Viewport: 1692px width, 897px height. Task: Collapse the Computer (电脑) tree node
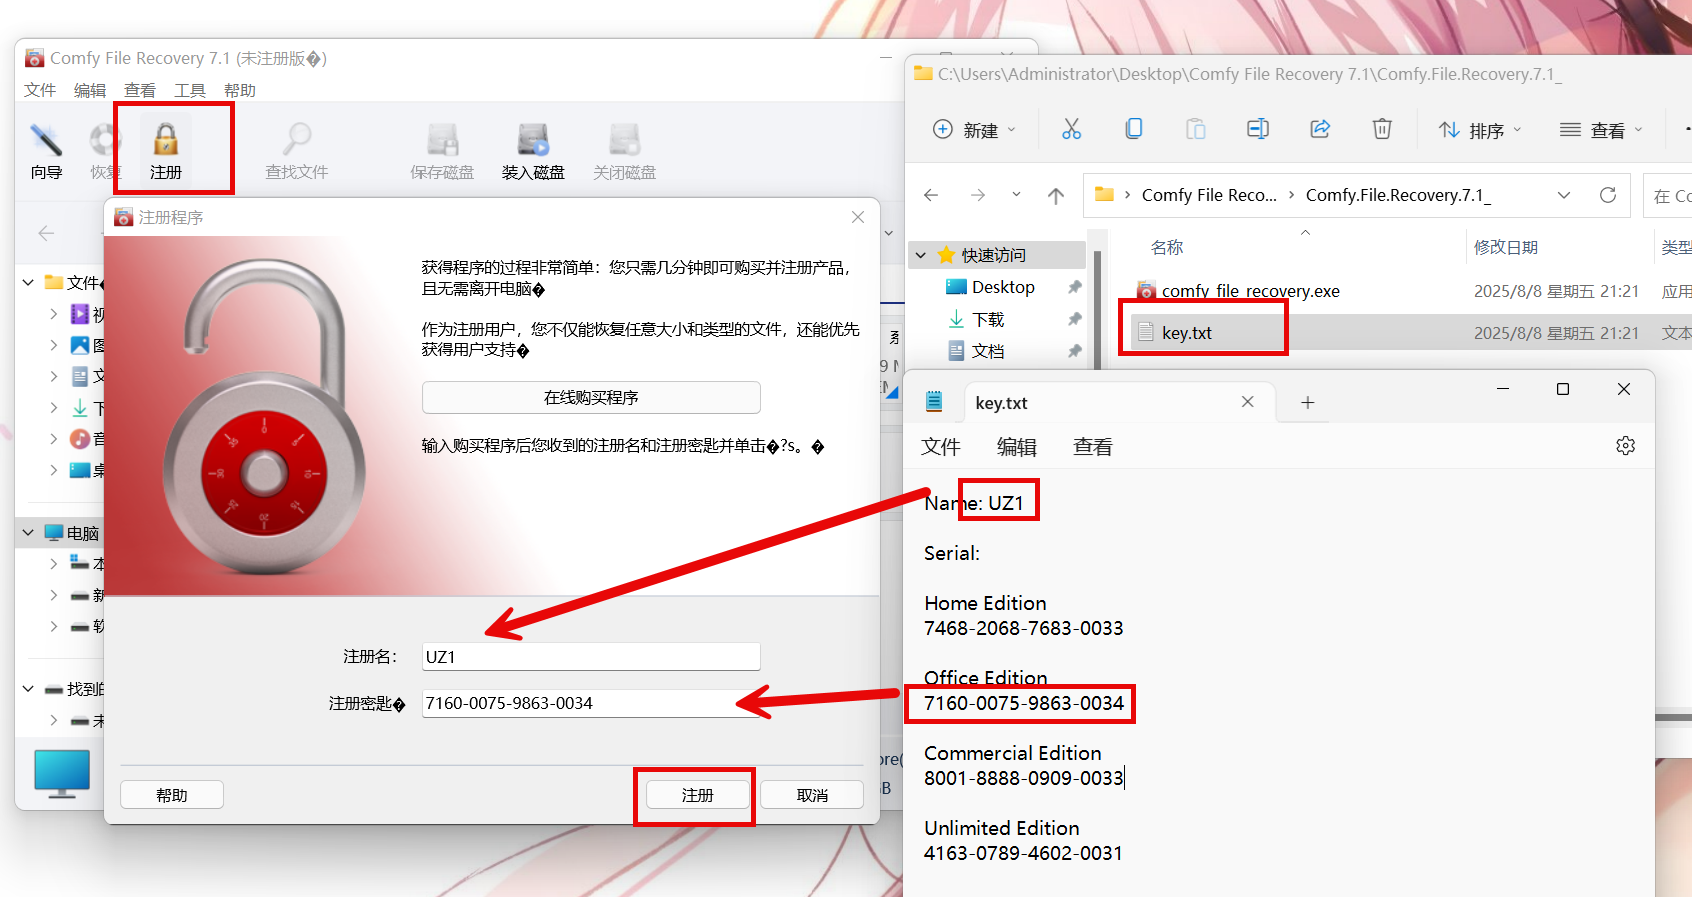pos(28,534)
